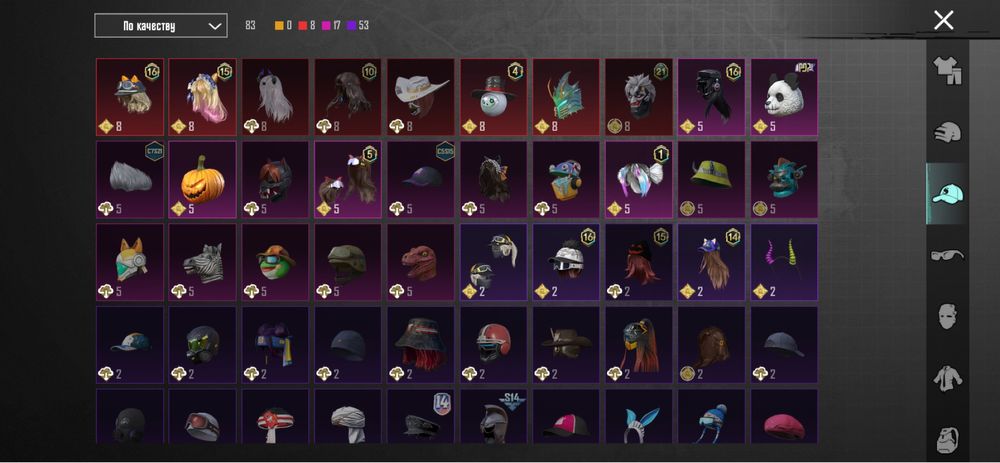The image size is (1000, 463).
Task: Filter by the pink quality swatch showing 17
Action: tap(325, 26)
